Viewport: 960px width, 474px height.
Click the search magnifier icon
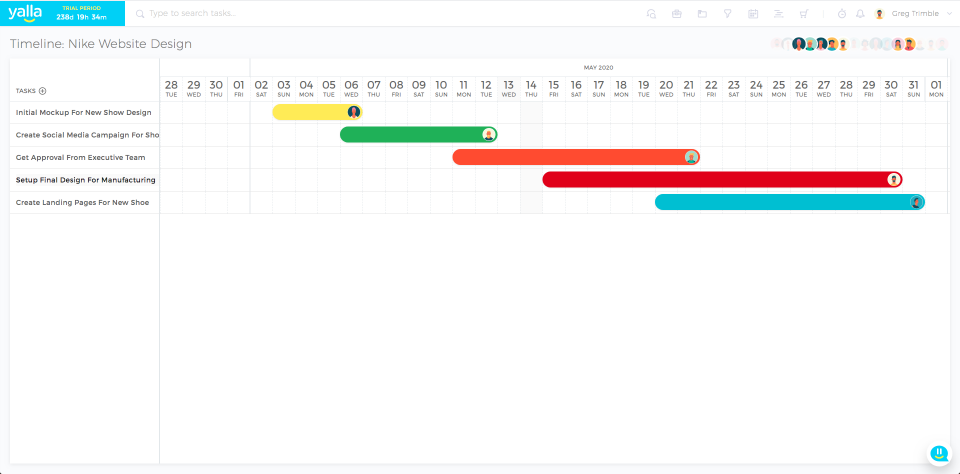tap(140, 13)
